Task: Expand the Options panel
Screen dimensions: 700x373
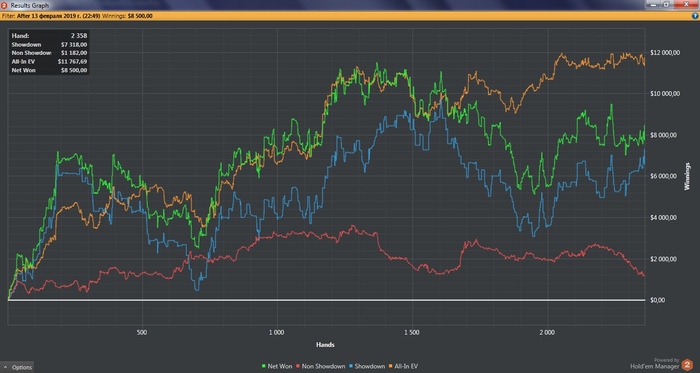Action: point(17,367)
